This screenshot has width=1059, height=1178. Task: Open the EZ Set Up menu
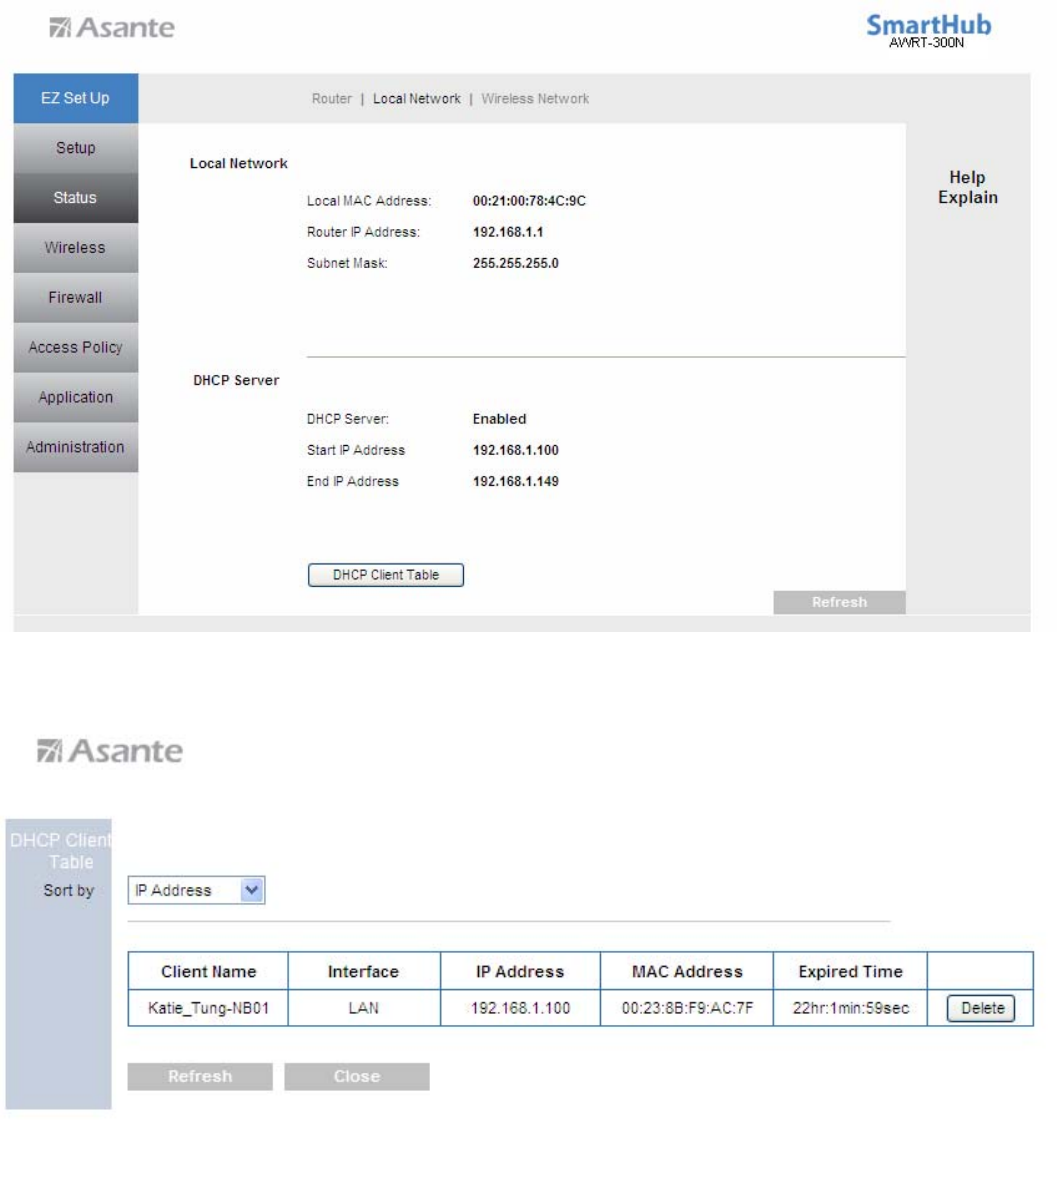pos(75,98)
